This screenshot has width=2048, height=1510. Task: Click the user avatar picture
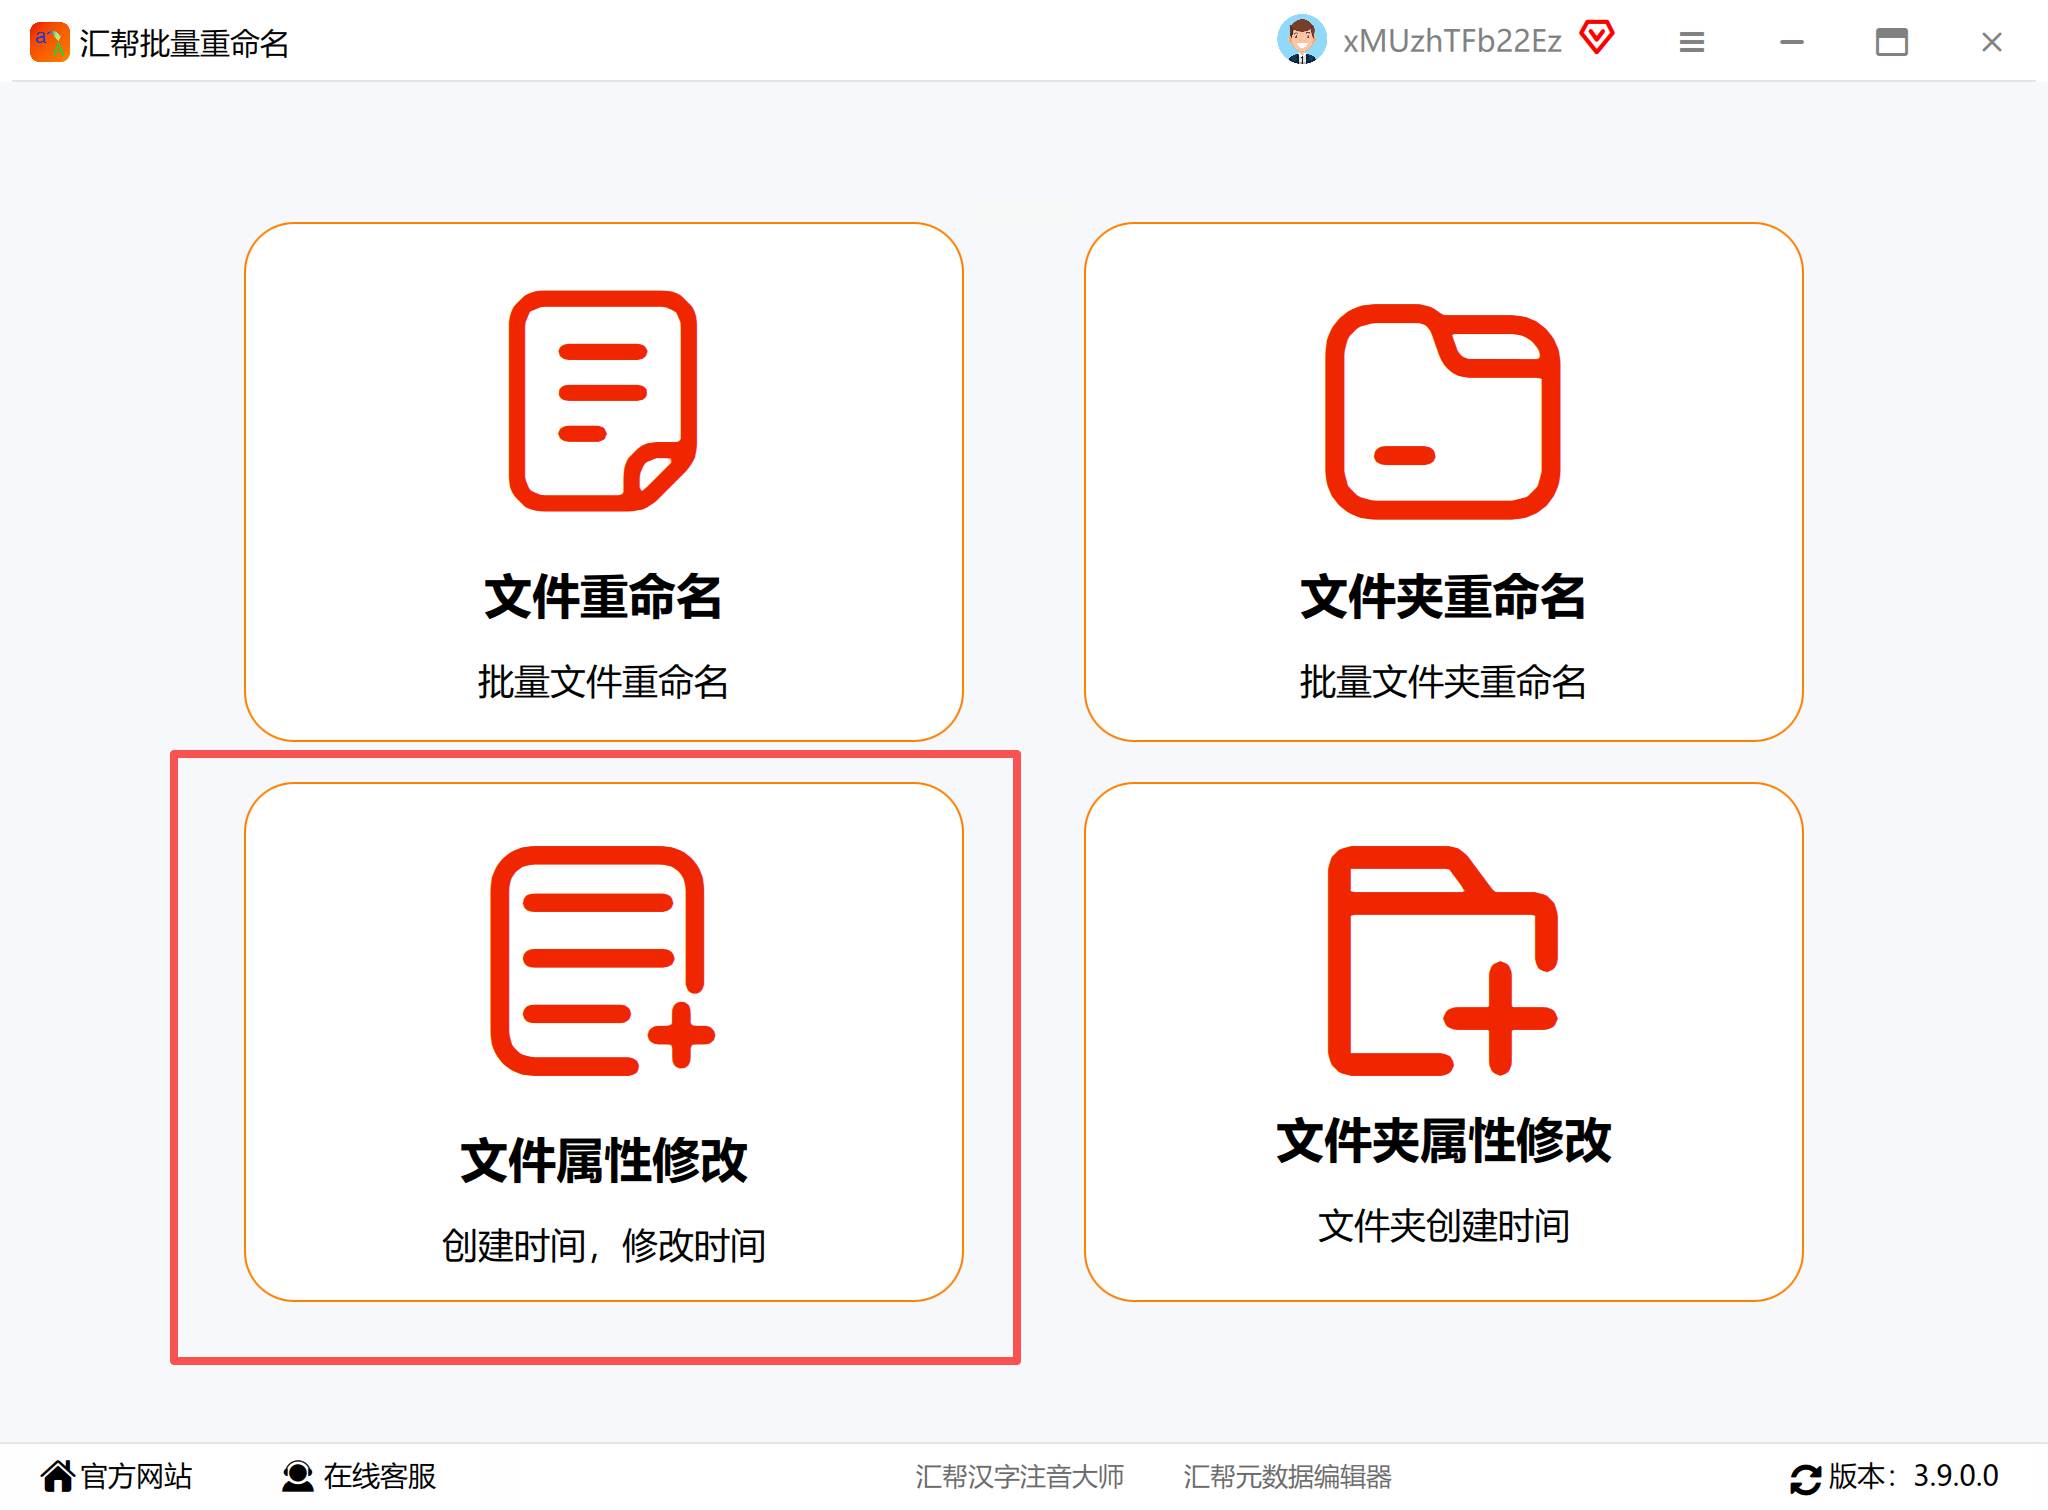click(x=1301, y=41)
